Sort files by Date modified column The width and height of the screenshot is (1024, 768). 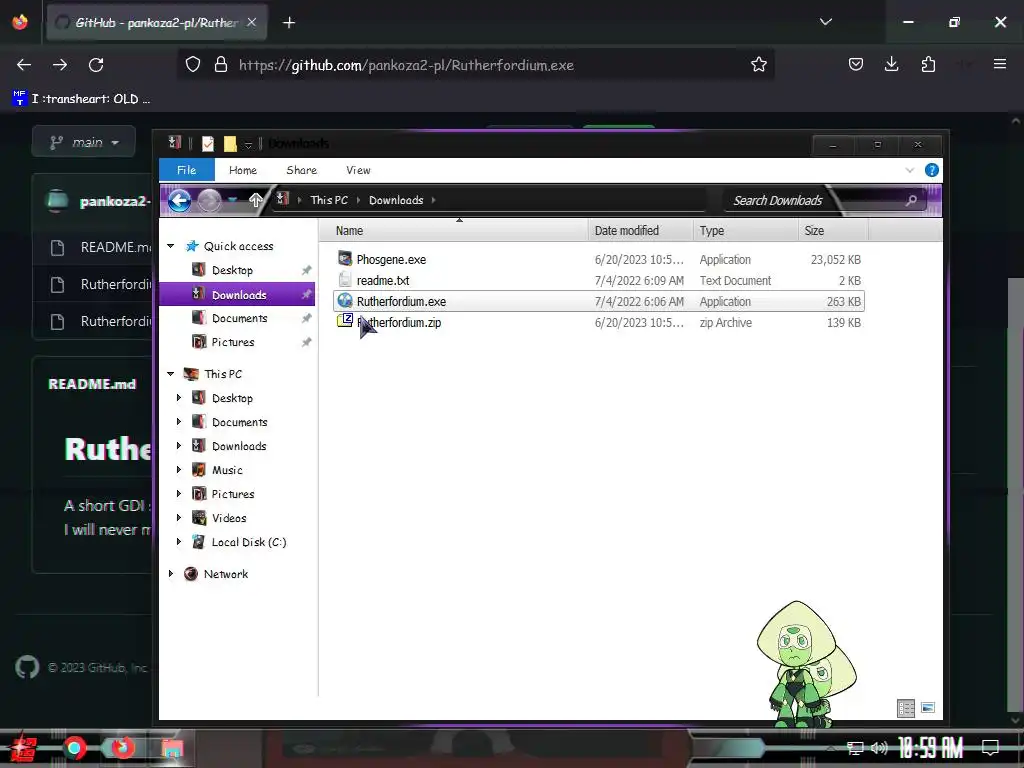pos(641,231)
